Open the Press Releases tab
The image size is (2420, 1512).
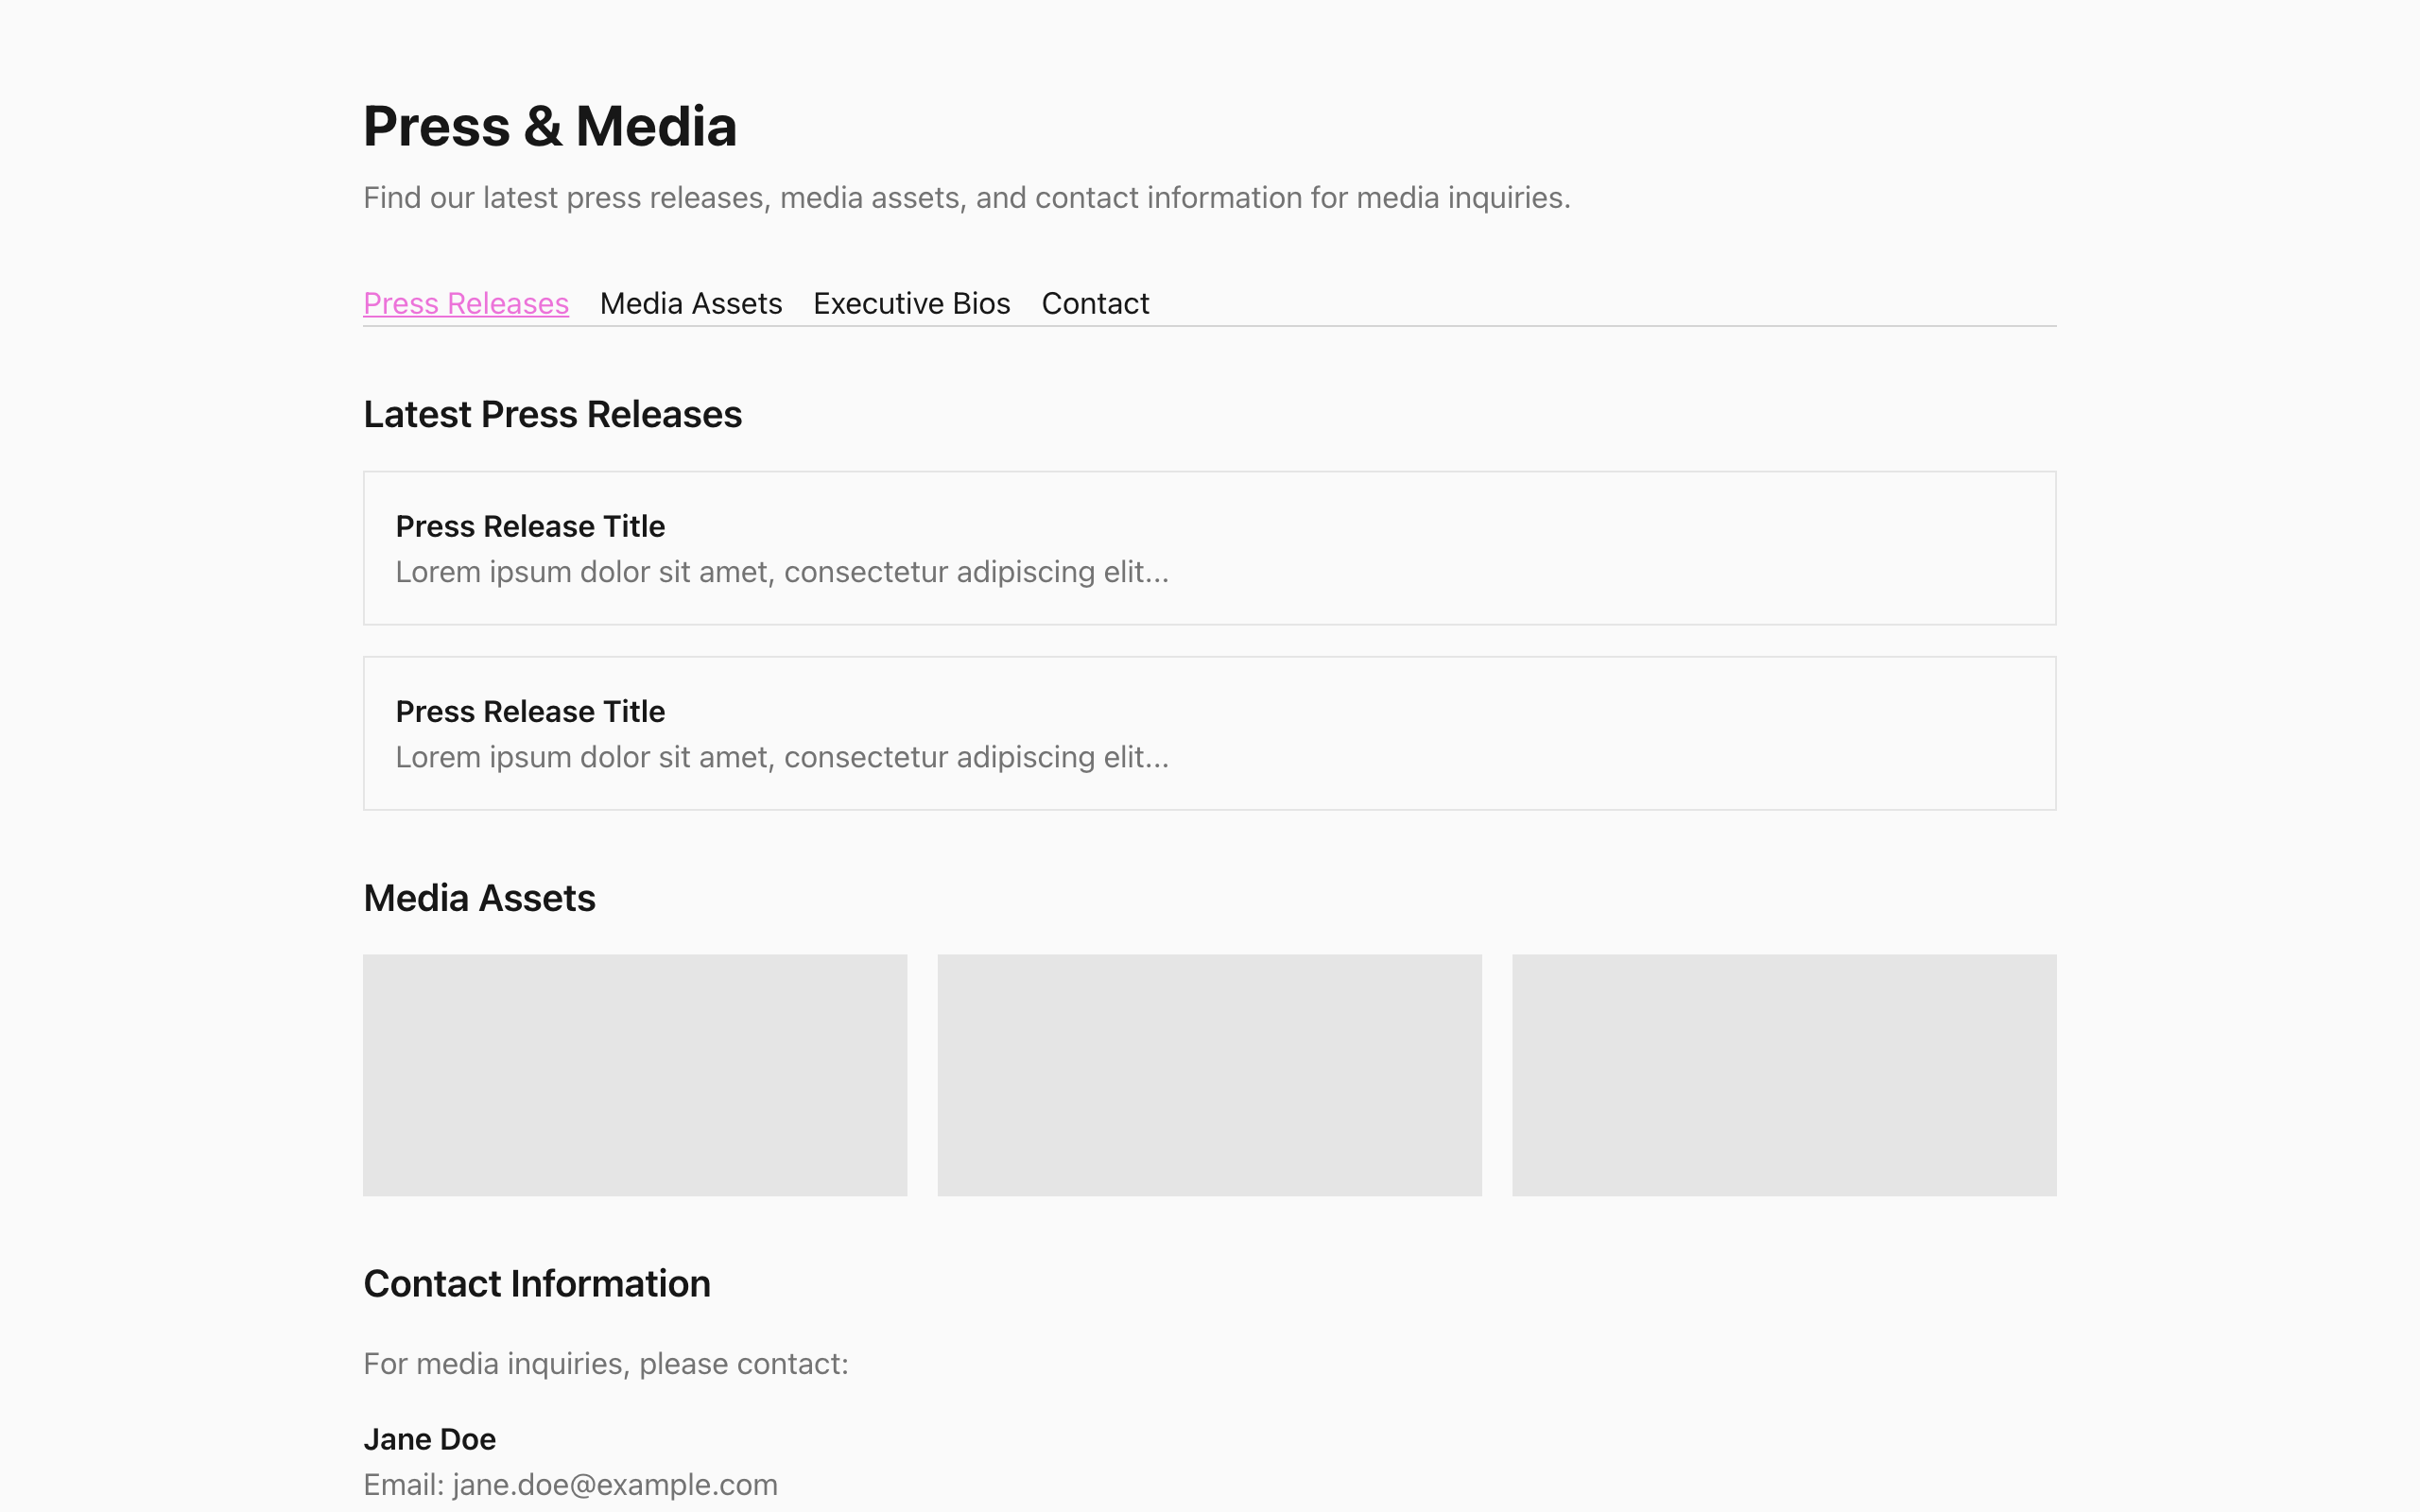[466, 303]
